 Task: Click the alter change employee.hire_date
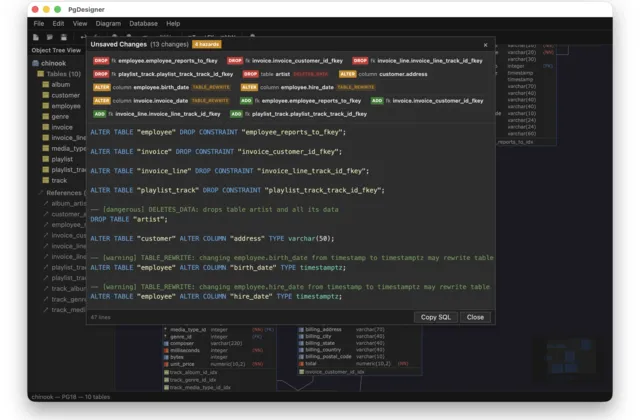(x=307, y=87)
